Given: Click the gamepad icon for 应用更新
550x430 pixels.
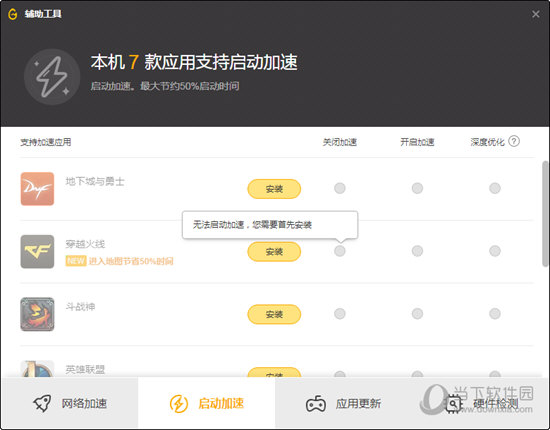Looking at the screenshot, I should point(316,404).
